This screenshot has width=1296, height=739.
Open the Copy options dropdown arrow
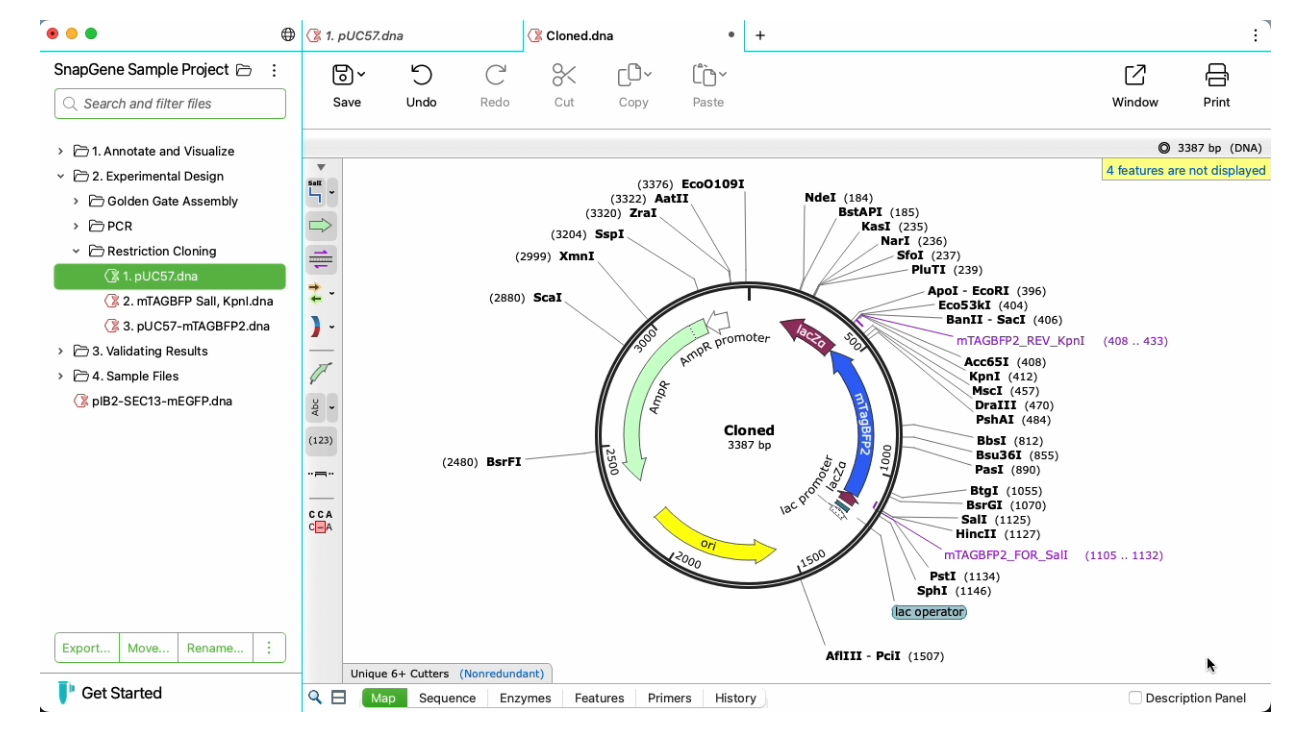coord(648,74)
